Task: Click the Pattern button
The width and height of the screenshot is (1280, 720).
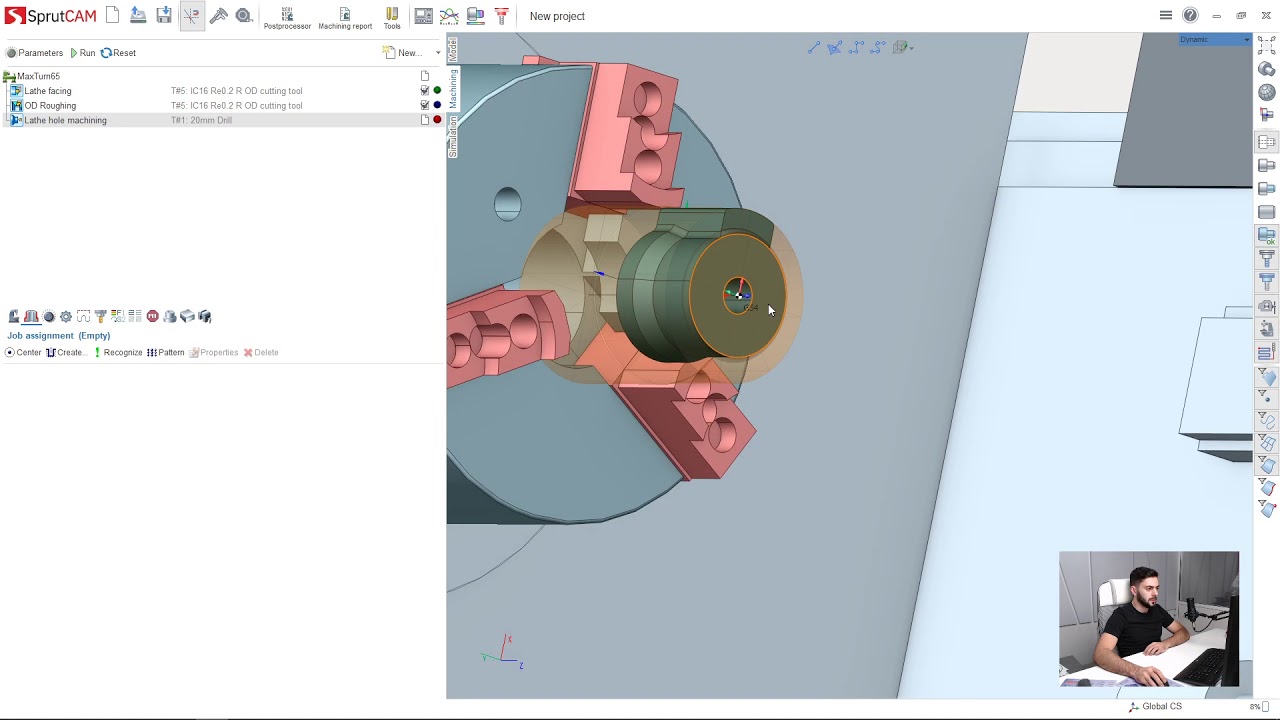Action: [x=165, y=352]
